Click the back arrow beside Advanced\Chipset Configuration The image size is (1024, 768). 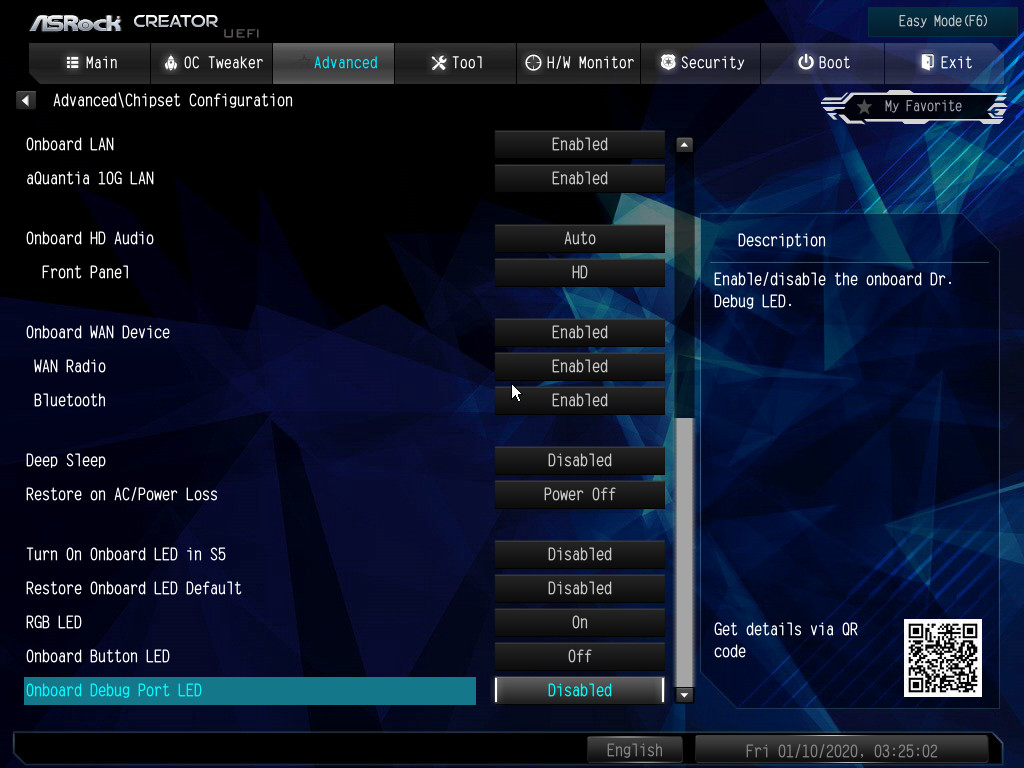point(27,100)
